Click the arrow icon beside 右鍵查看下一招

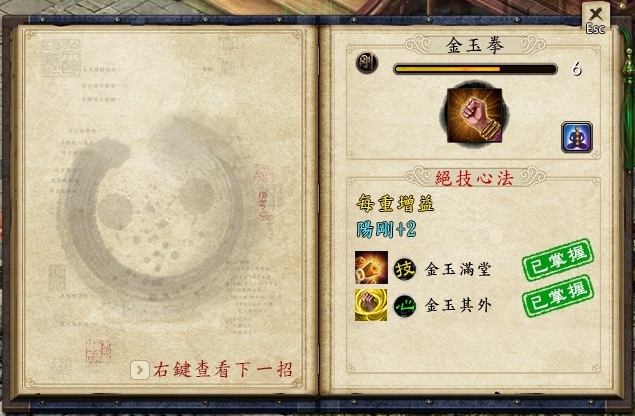tap(140, 369)
